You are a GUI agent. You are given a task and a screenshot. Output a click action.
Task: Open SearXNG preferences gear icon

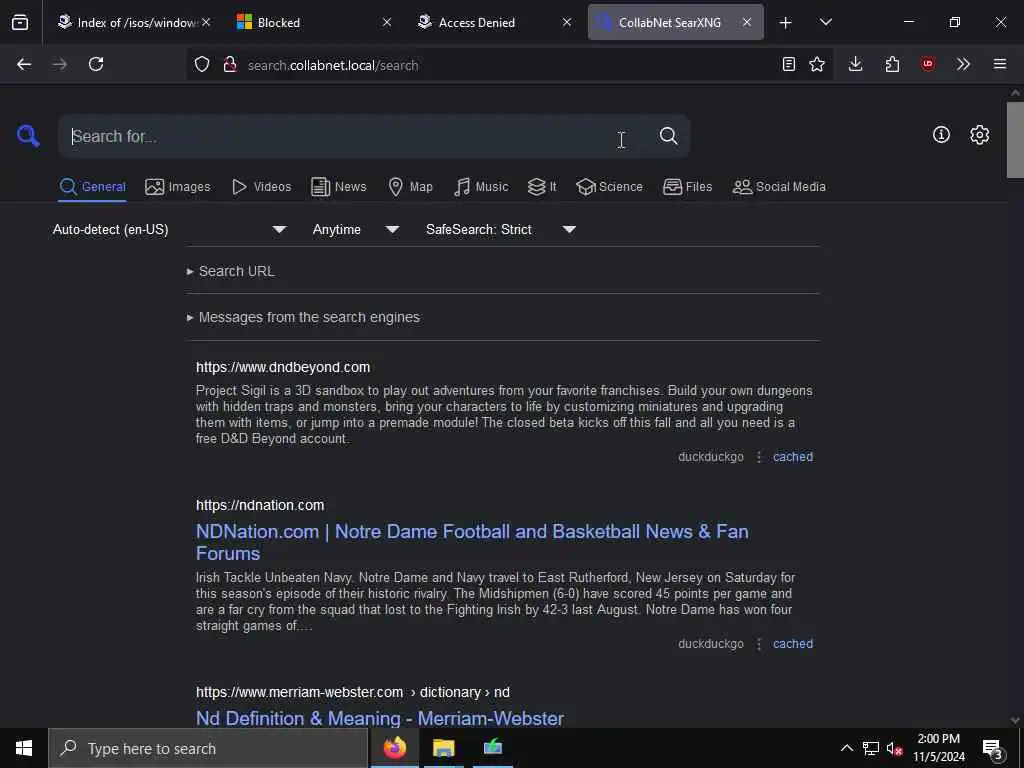tap(979, 135)
